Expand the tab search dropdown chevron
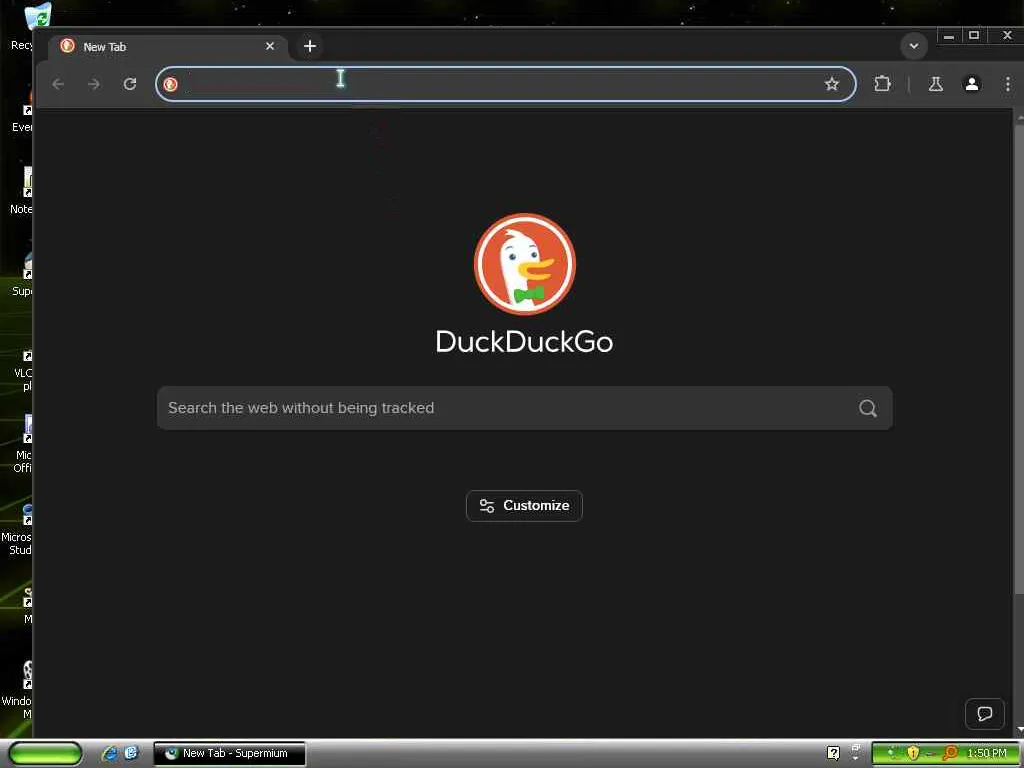The width and height of the screenshot is (1024, 768). pos(914,46)
